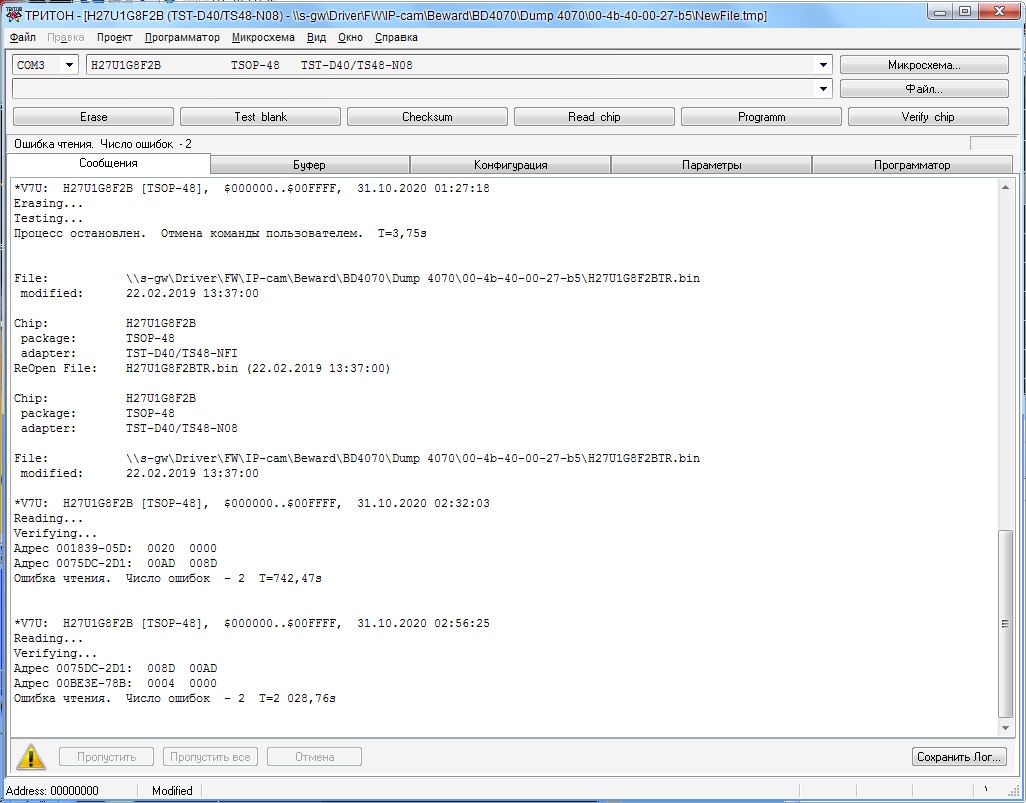Save log with Сохранить Лог button

click(x=958, y=757)
